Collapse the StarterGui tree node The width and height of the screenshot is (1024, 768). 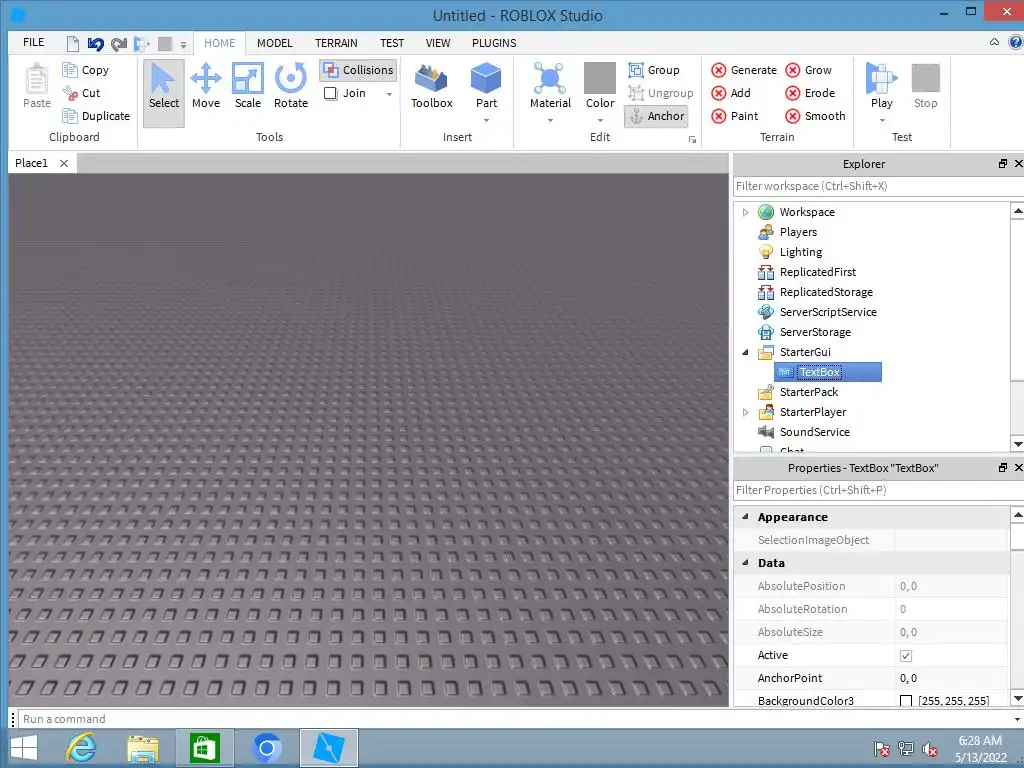[745, 352]
